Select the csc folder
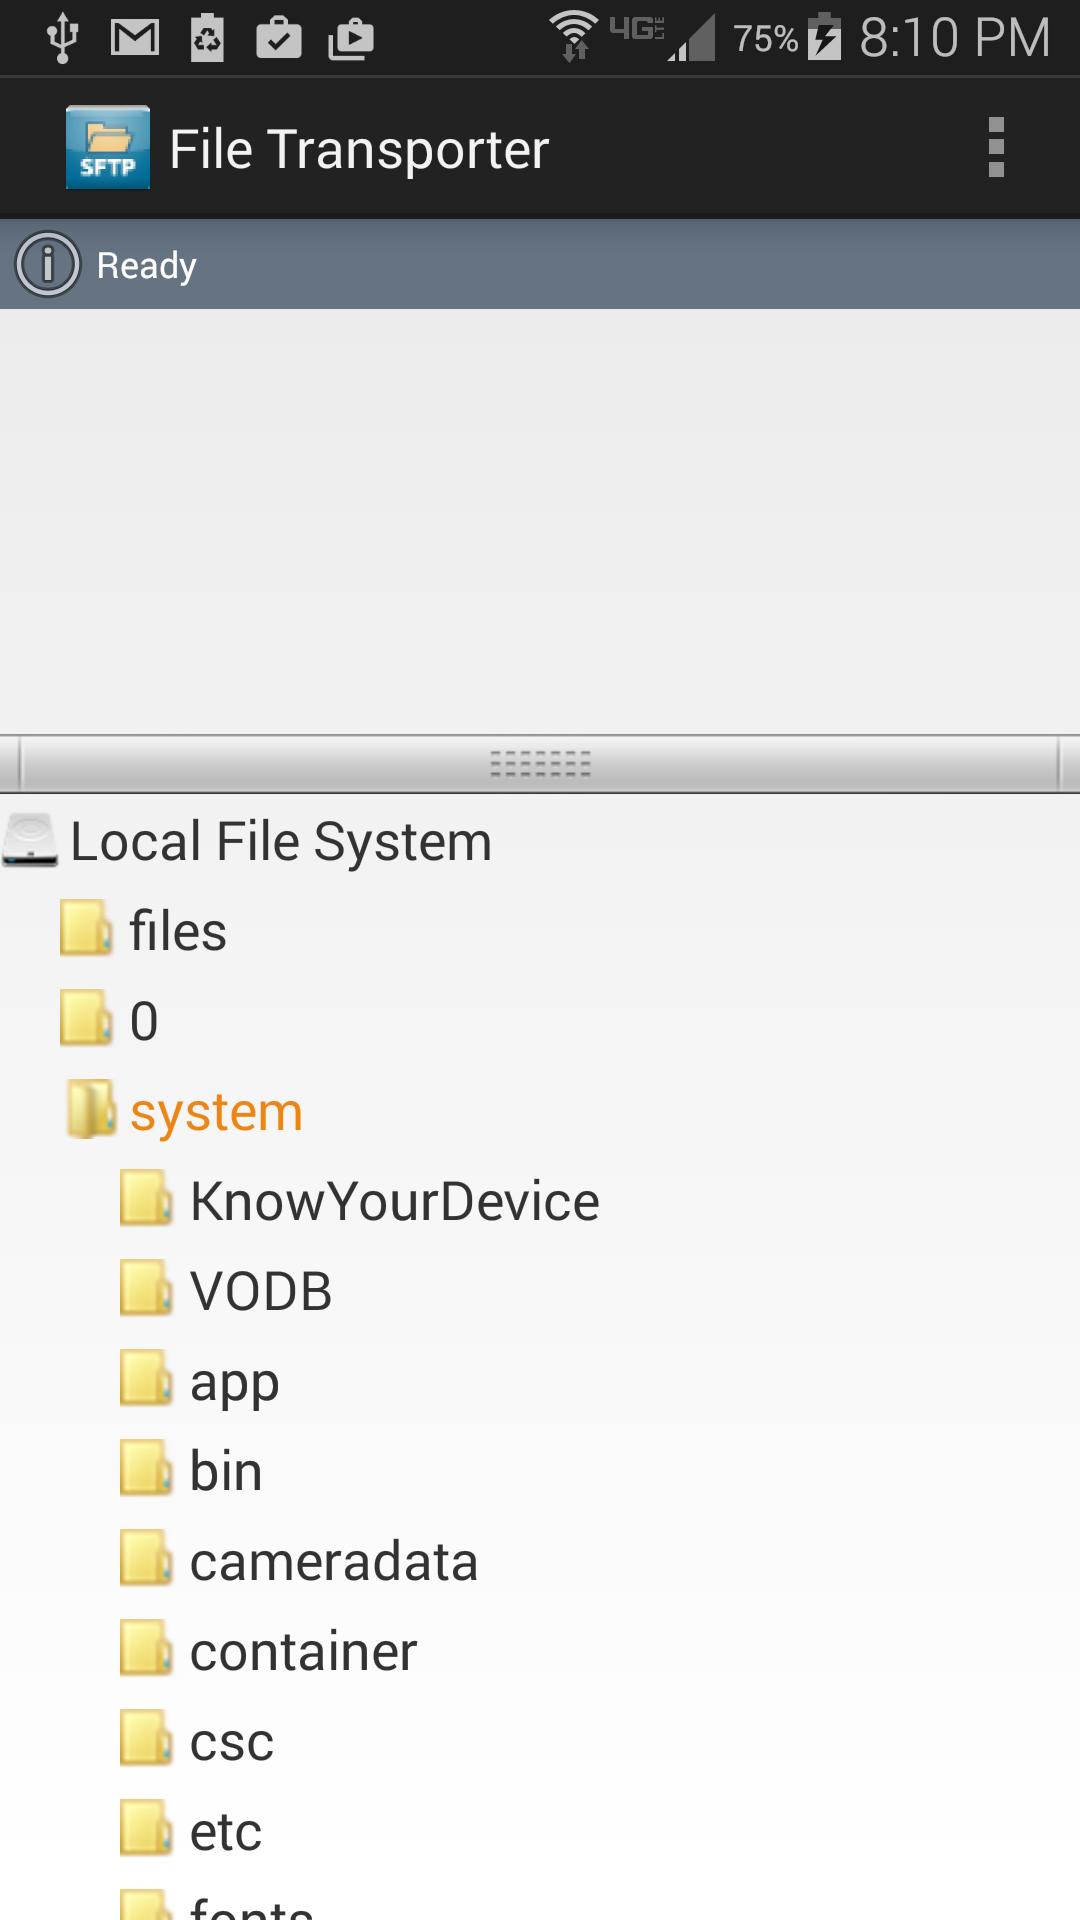1080x1920 pixels. pos(232,1741)
